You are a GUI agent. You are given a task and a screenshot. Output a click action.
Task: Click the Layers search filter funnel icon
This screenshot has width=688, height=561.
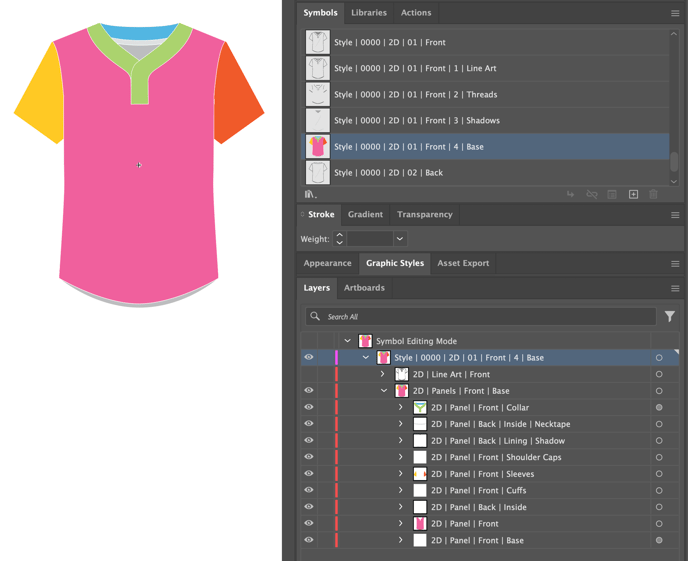pyautogui.click(x=669, y=316)
